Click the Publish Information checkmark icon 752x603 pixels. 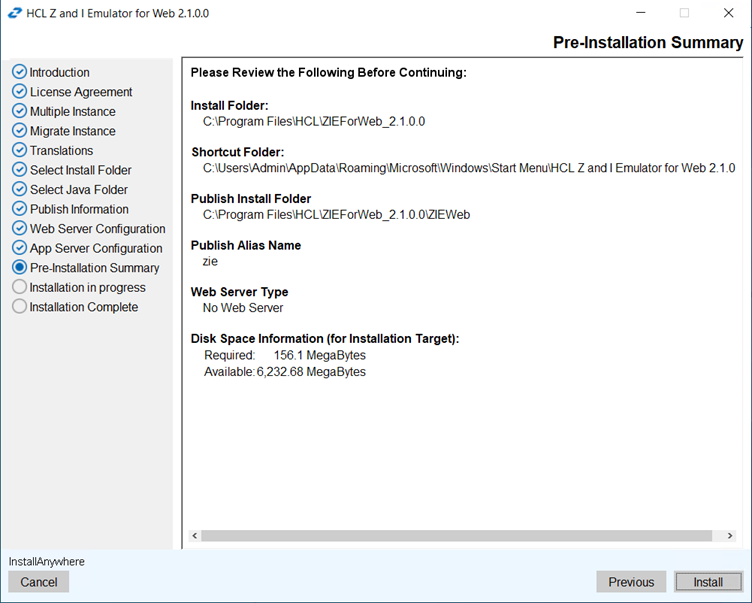19,209
